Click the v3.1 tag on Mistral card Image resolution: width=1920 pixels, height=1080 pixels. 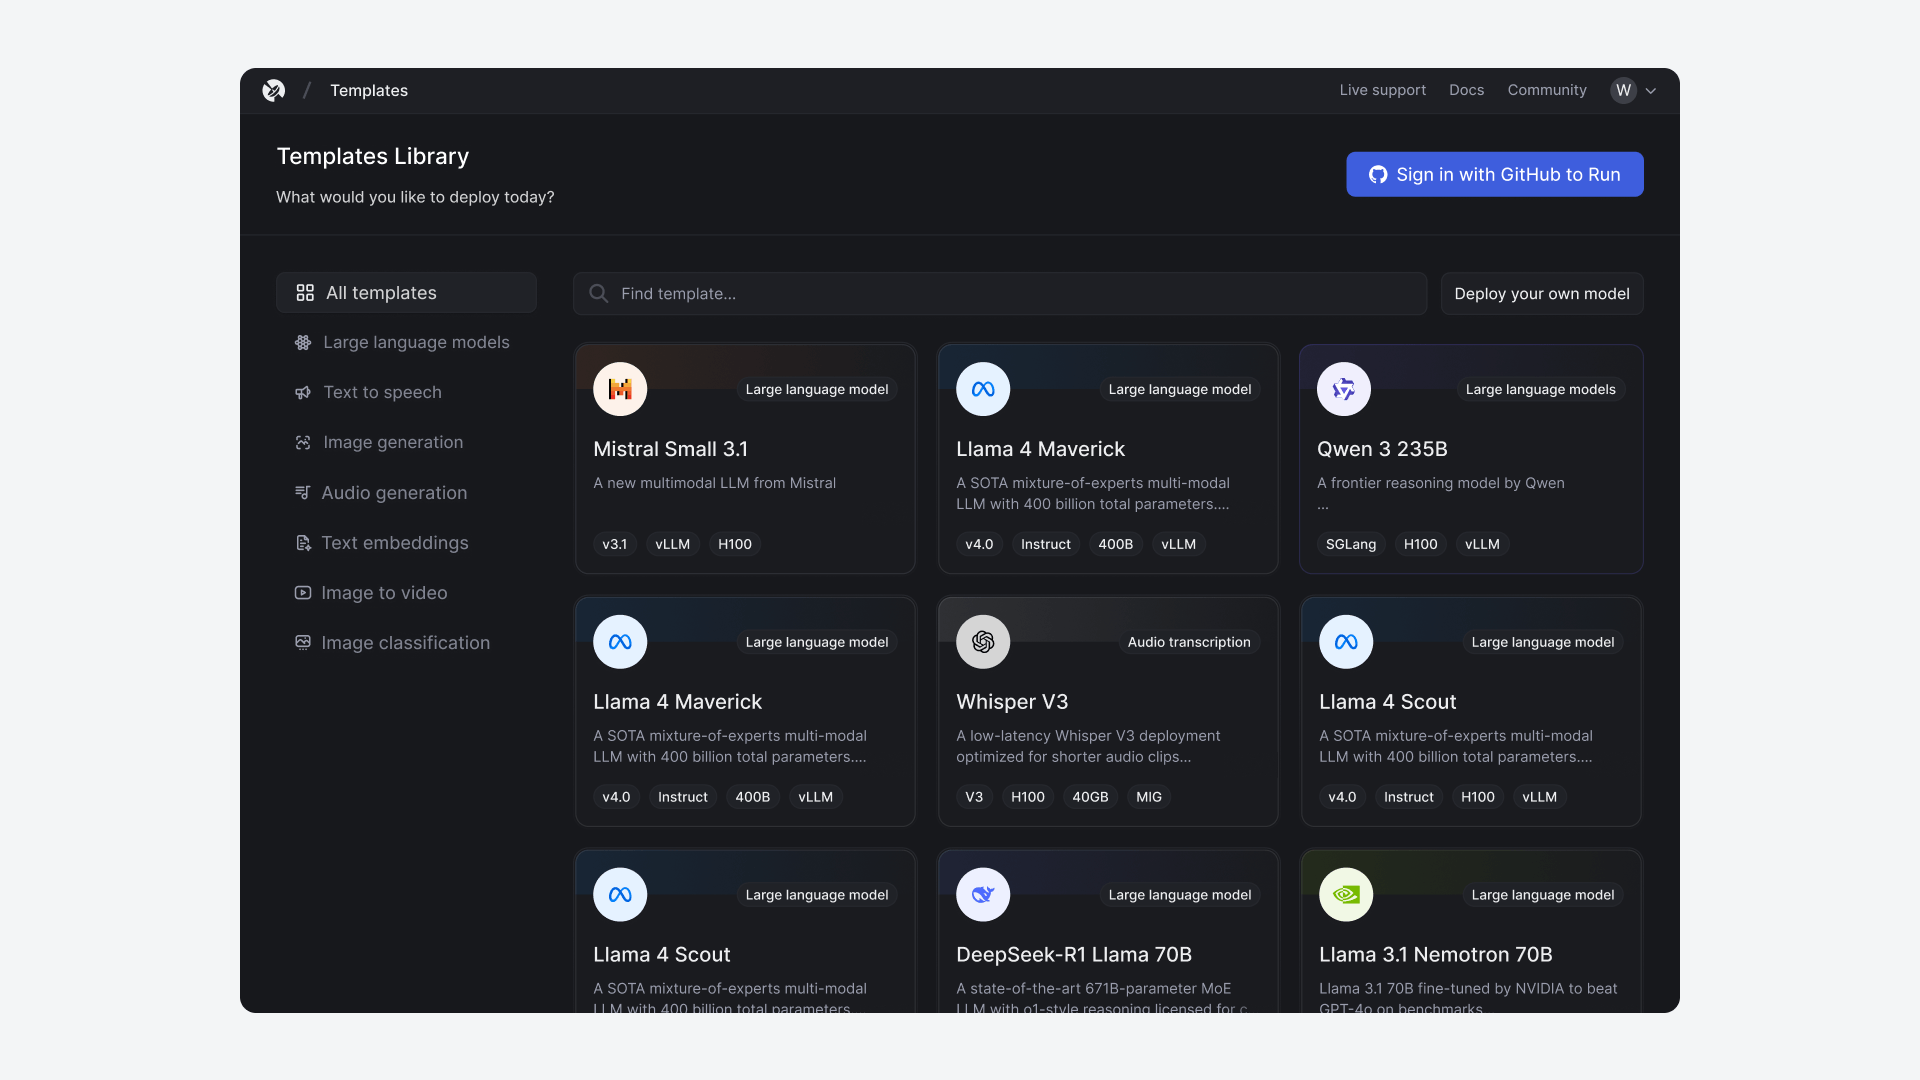point(614,544)
